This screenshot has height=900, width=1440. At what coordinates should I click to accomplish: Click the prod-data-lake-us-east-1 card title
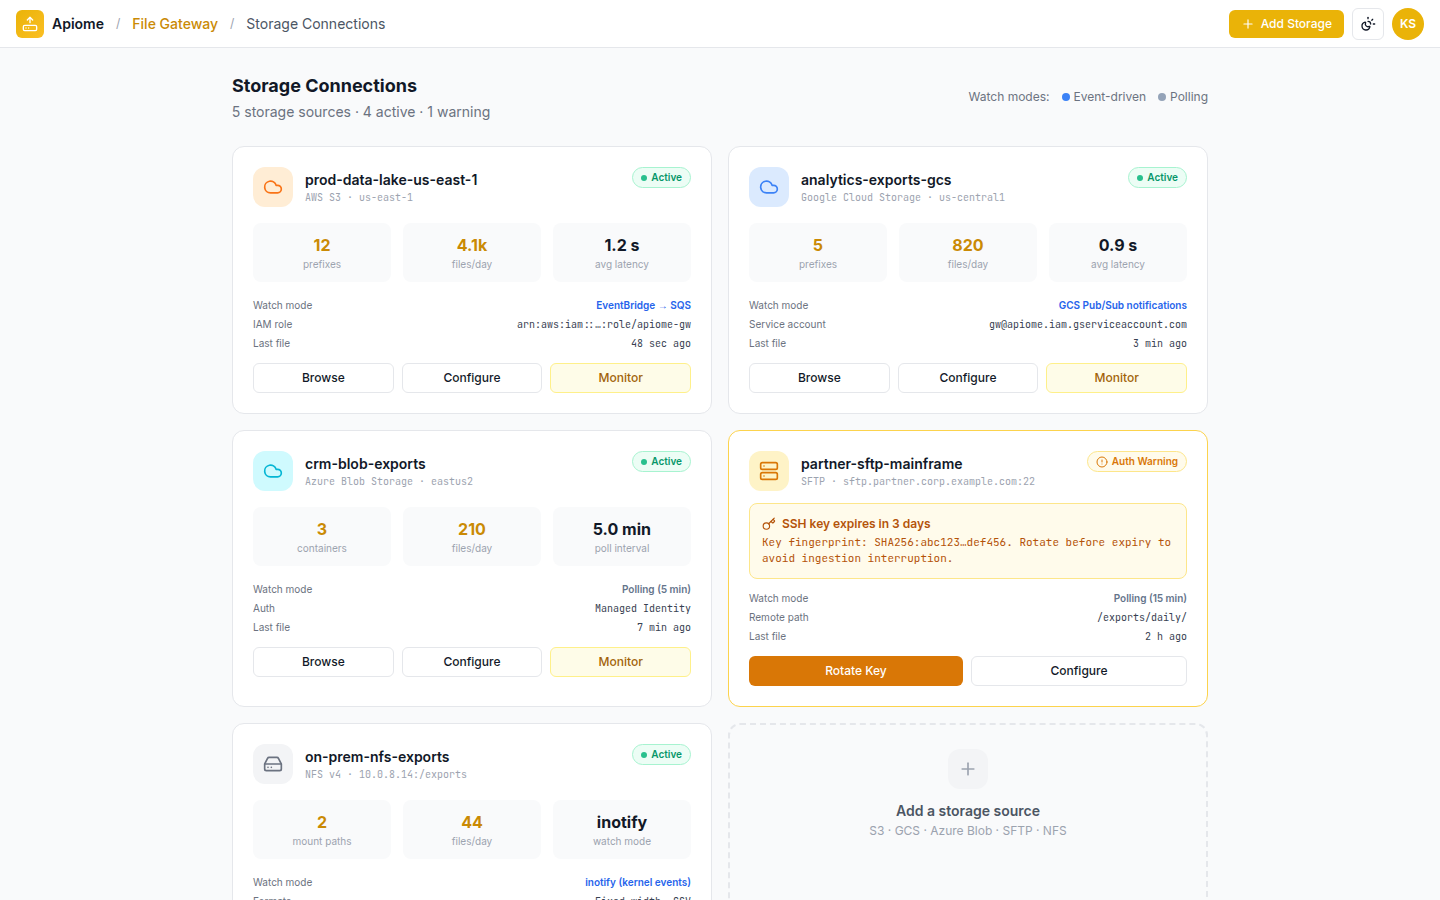[x=391, y=180]
